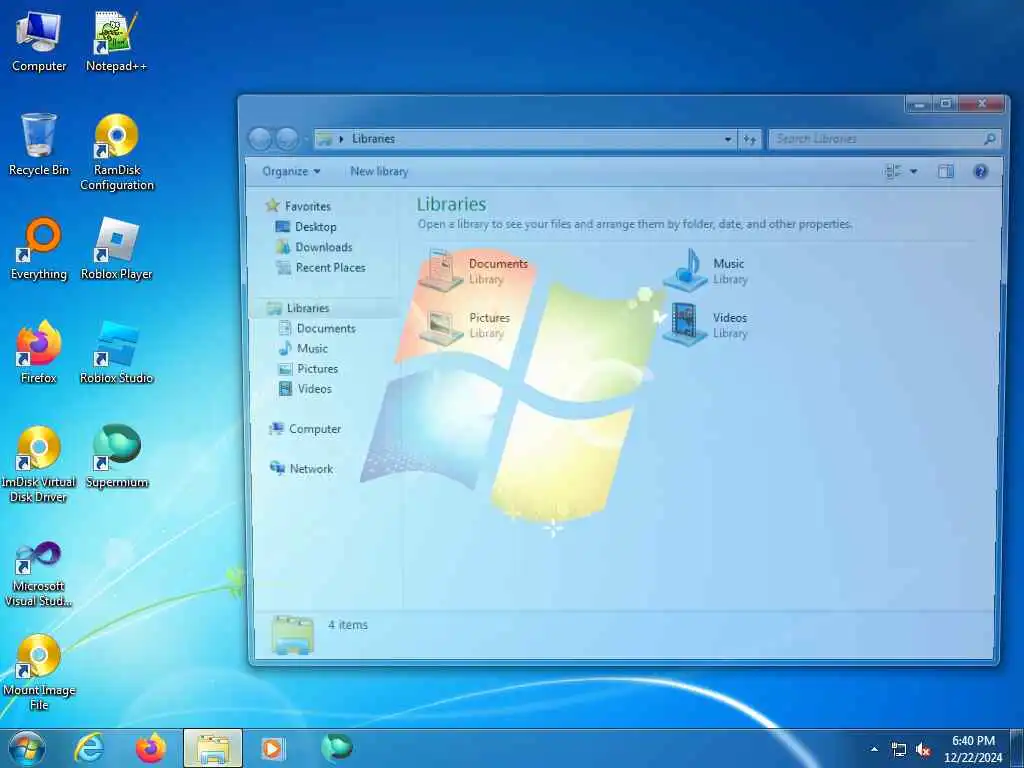
Task: Click the Explorer Back arrow button
Action: [x=260, y=138]
